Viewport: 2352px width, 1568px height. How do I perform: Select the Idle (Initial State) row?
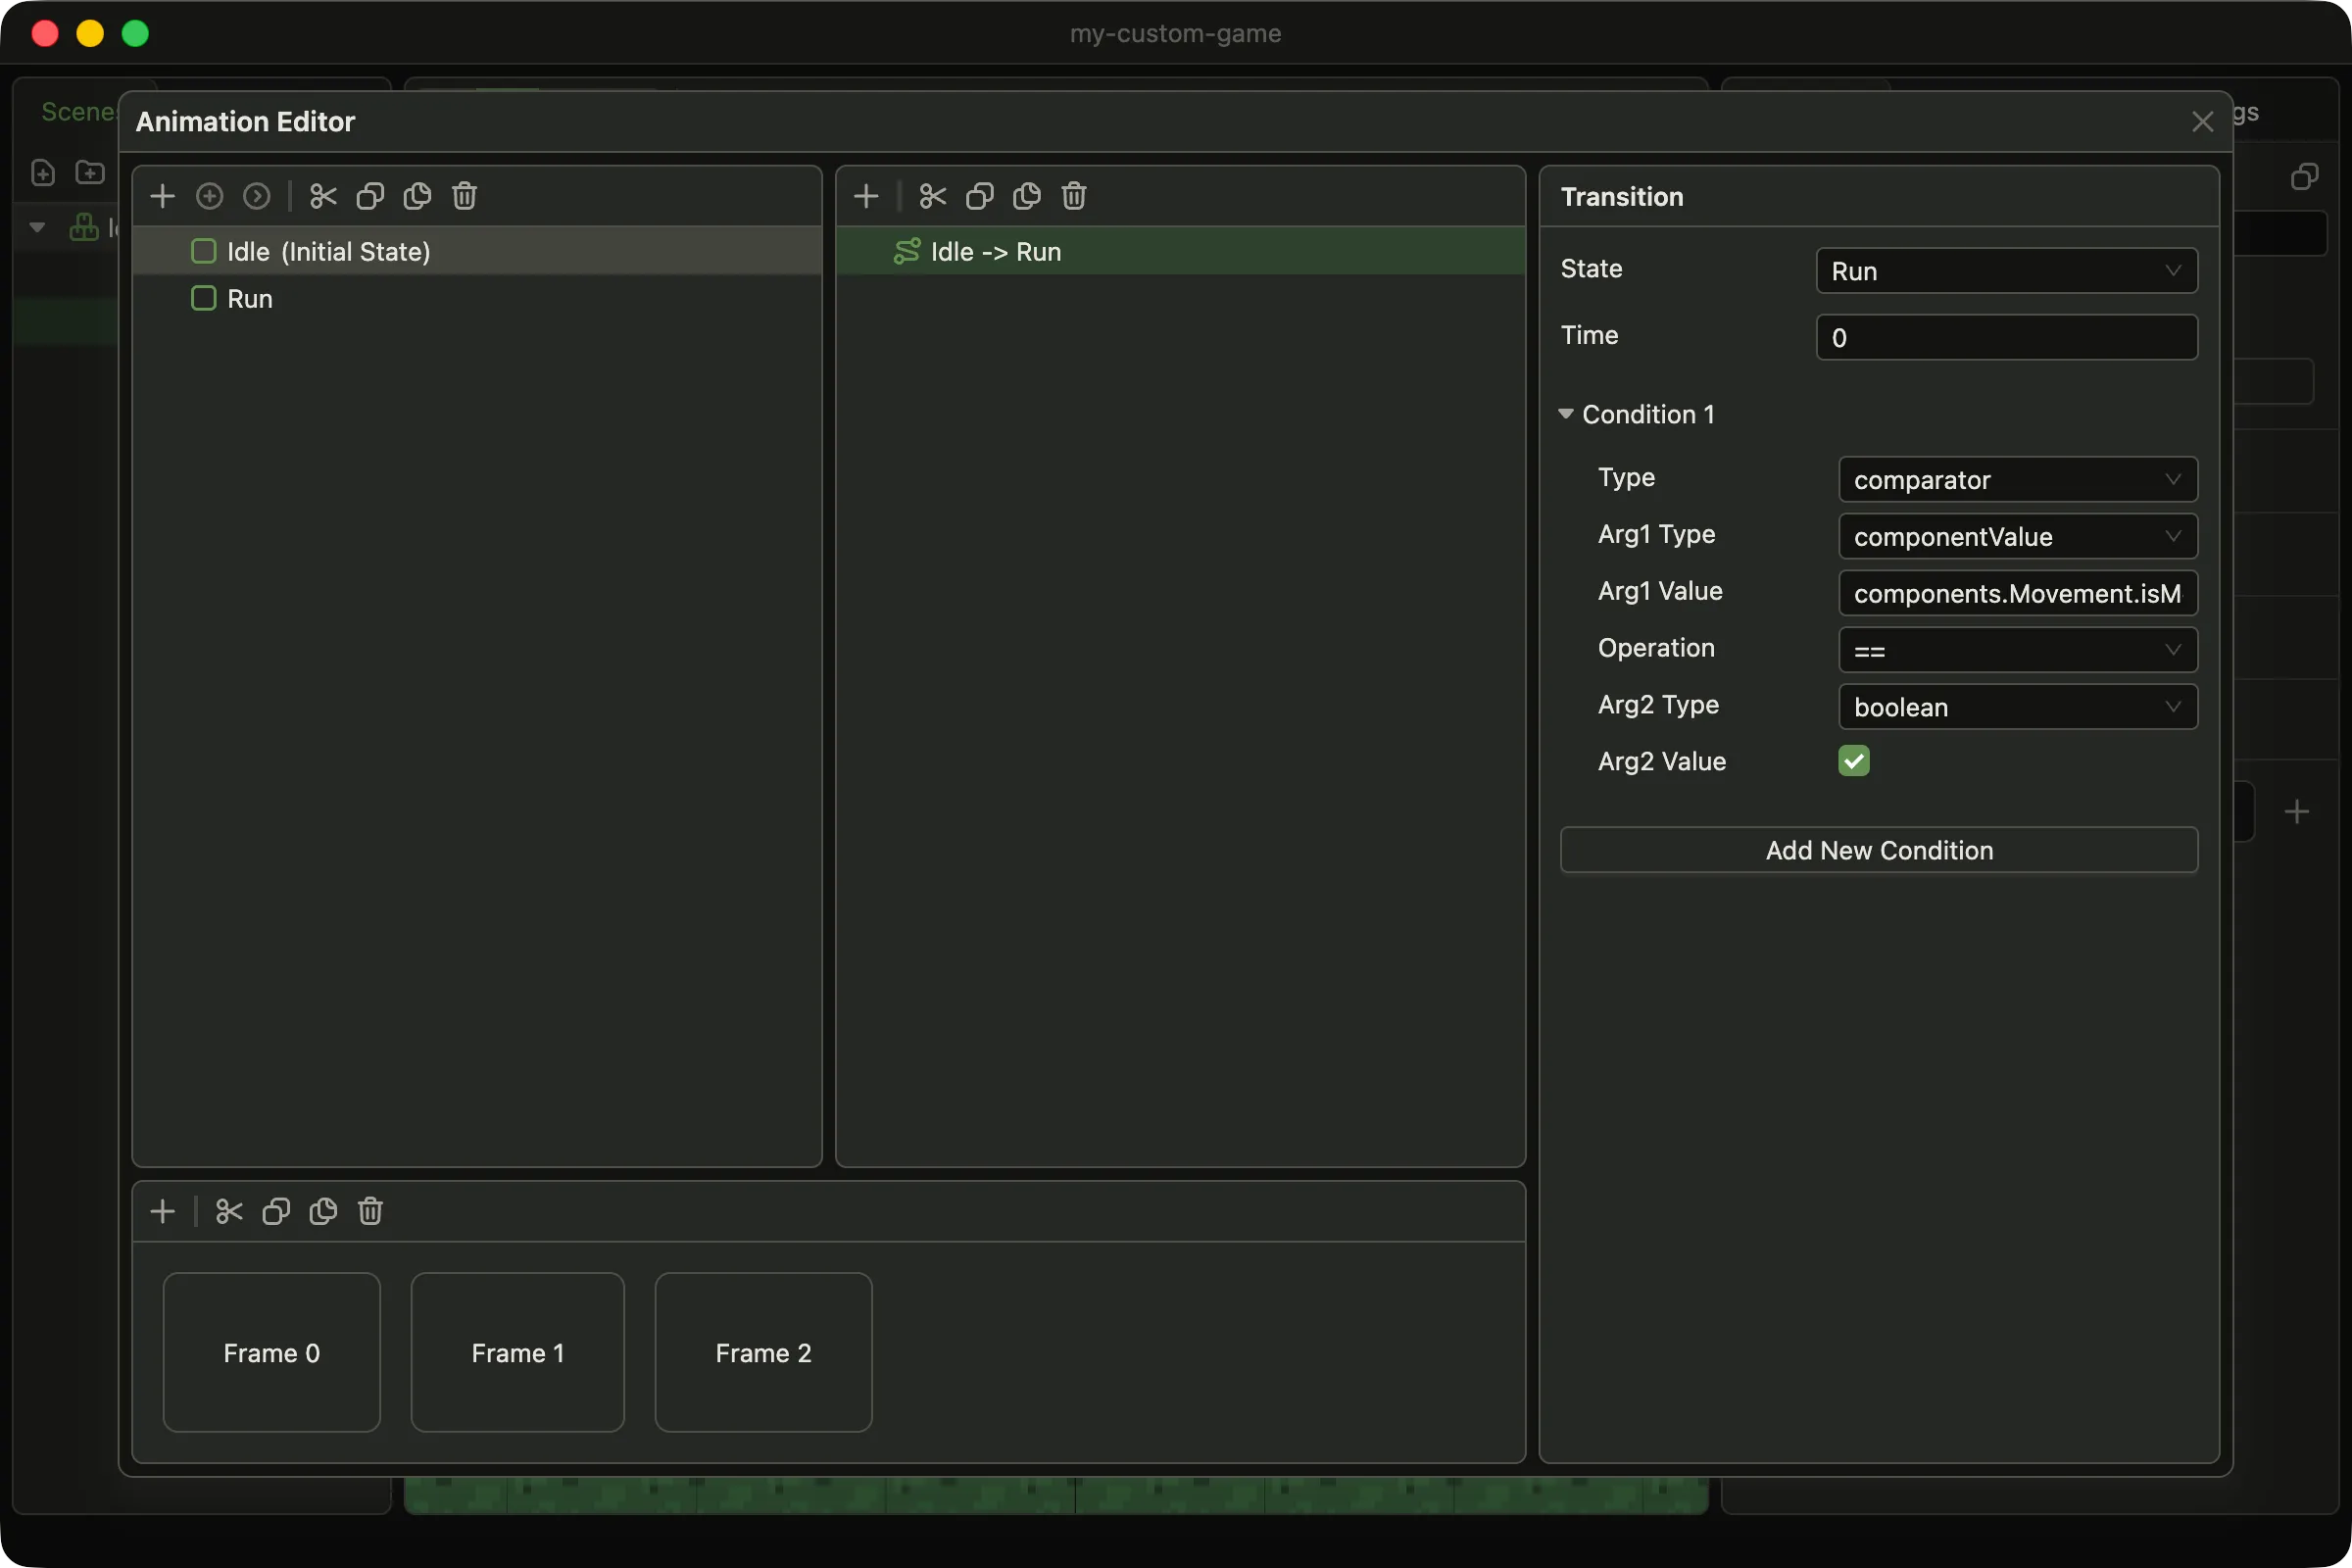477,251
